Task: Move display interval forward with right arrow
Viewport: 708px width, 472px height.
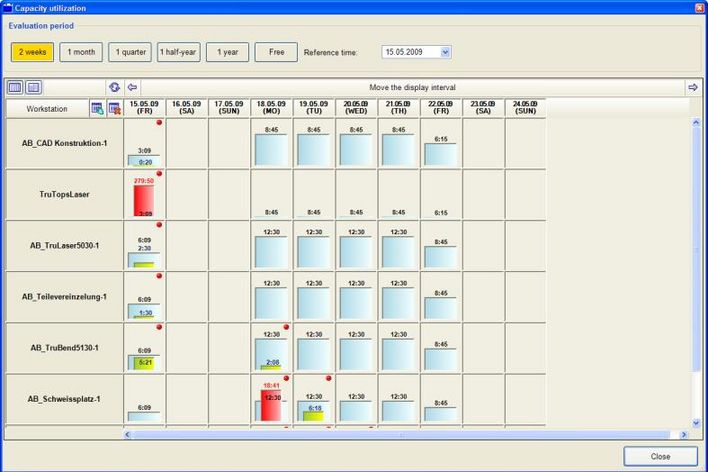Action: point(693,87)
